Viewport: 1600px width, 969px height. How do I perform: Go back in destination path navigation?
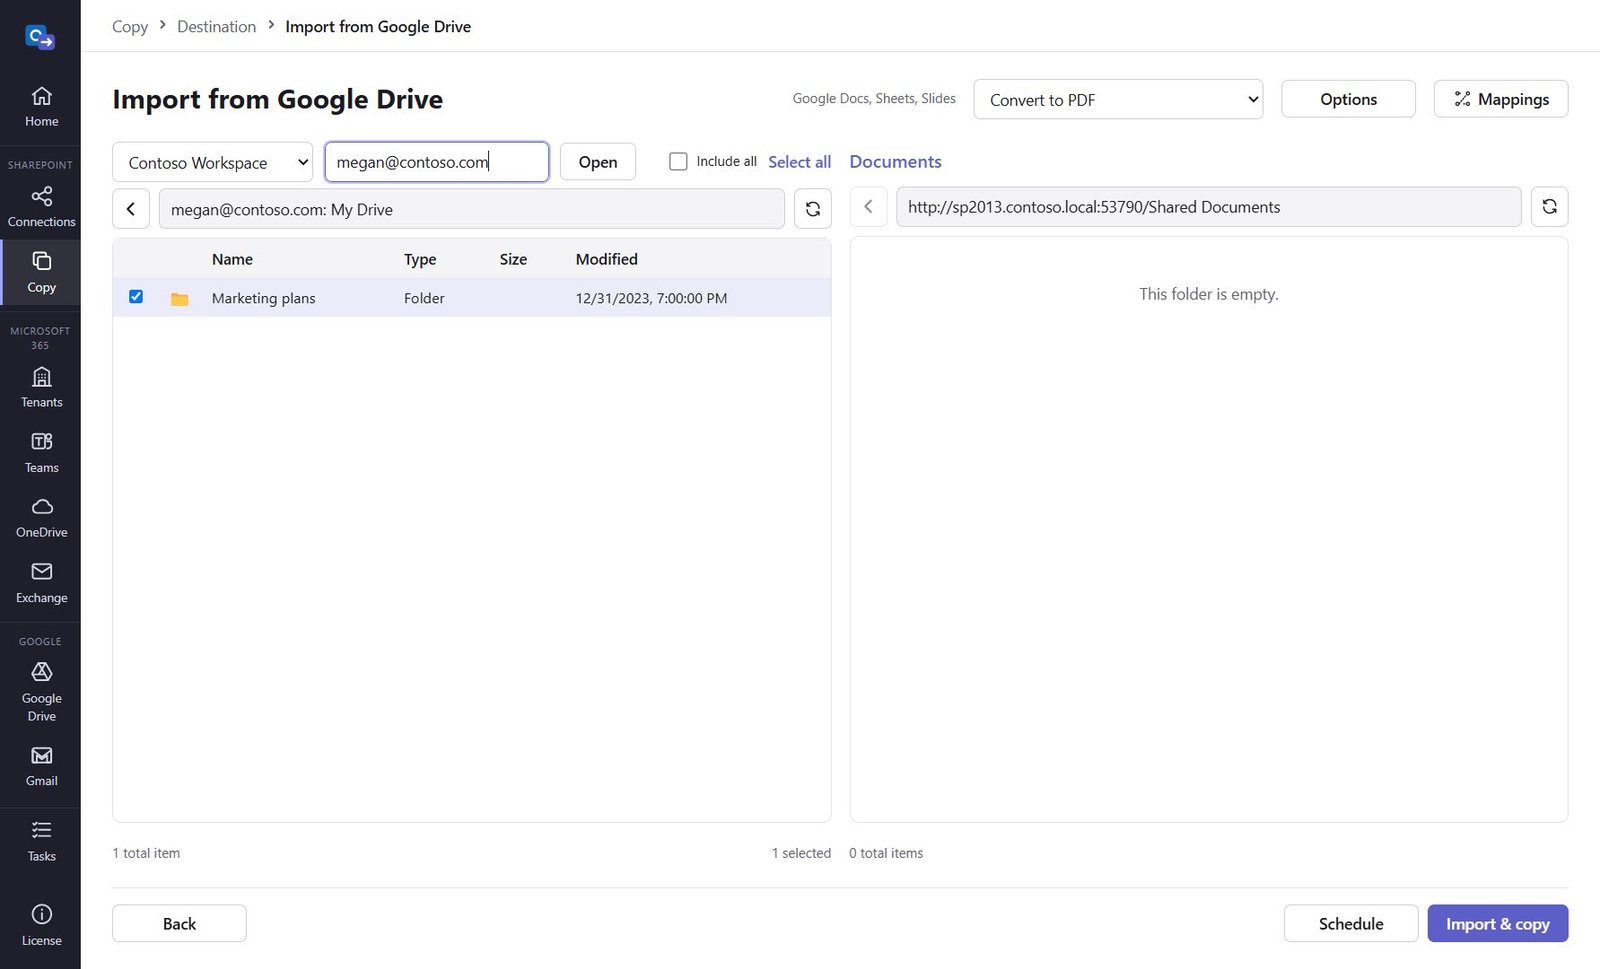[x=868, y=207]
